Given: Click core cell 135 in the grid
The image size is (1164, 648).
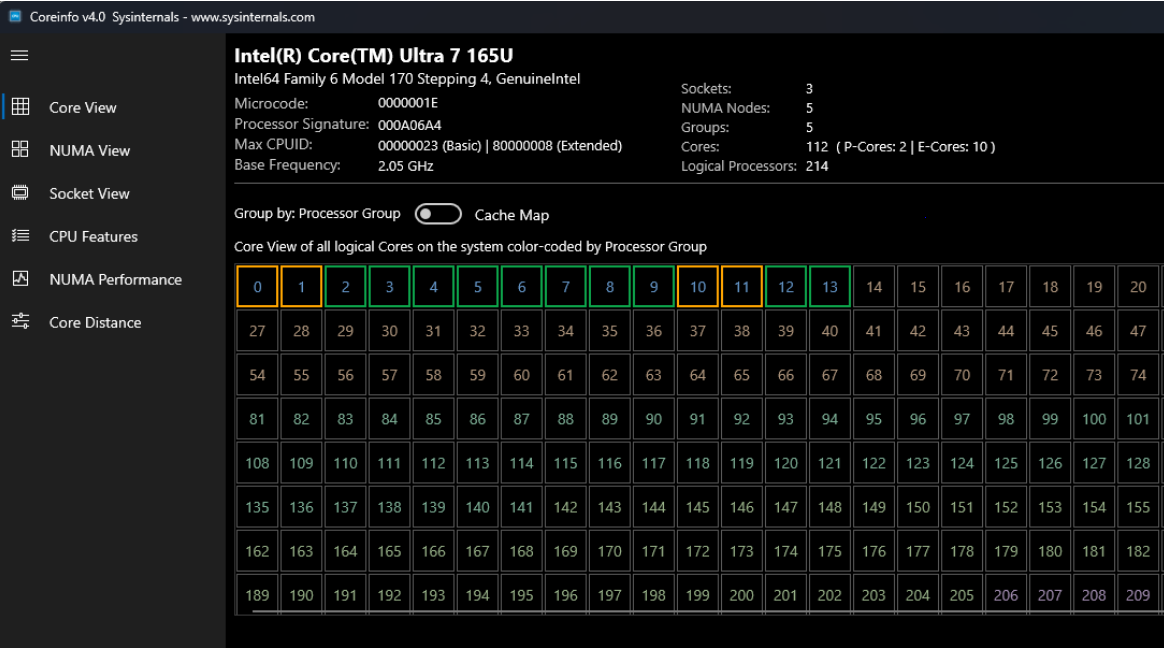Looking at the screenshot, I should click(x=256, y=507).
